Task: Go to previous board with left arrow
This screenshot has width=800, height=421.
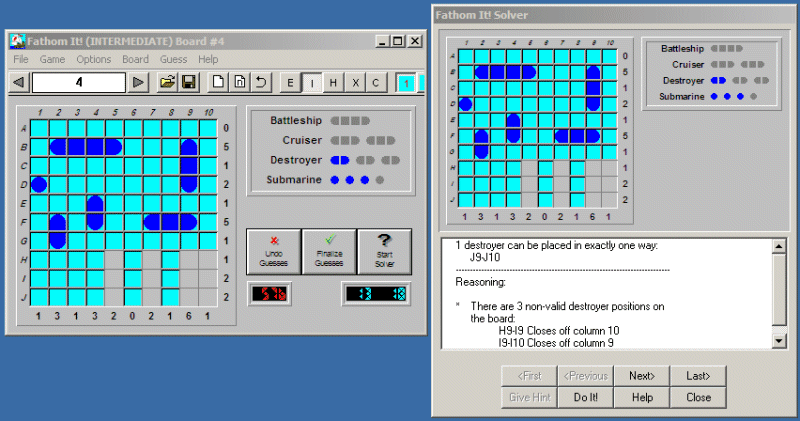Action: [x=18, y=82]
